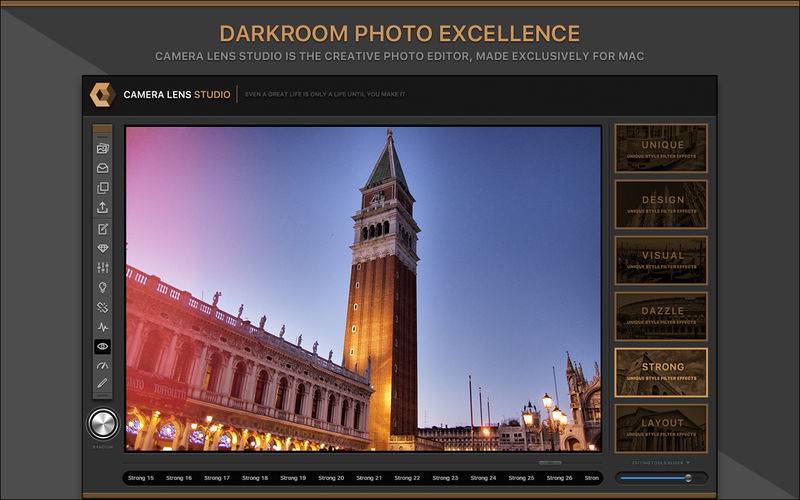Click the light bulb icon
The height and width of the screenshot is (500, 800).
103,287
